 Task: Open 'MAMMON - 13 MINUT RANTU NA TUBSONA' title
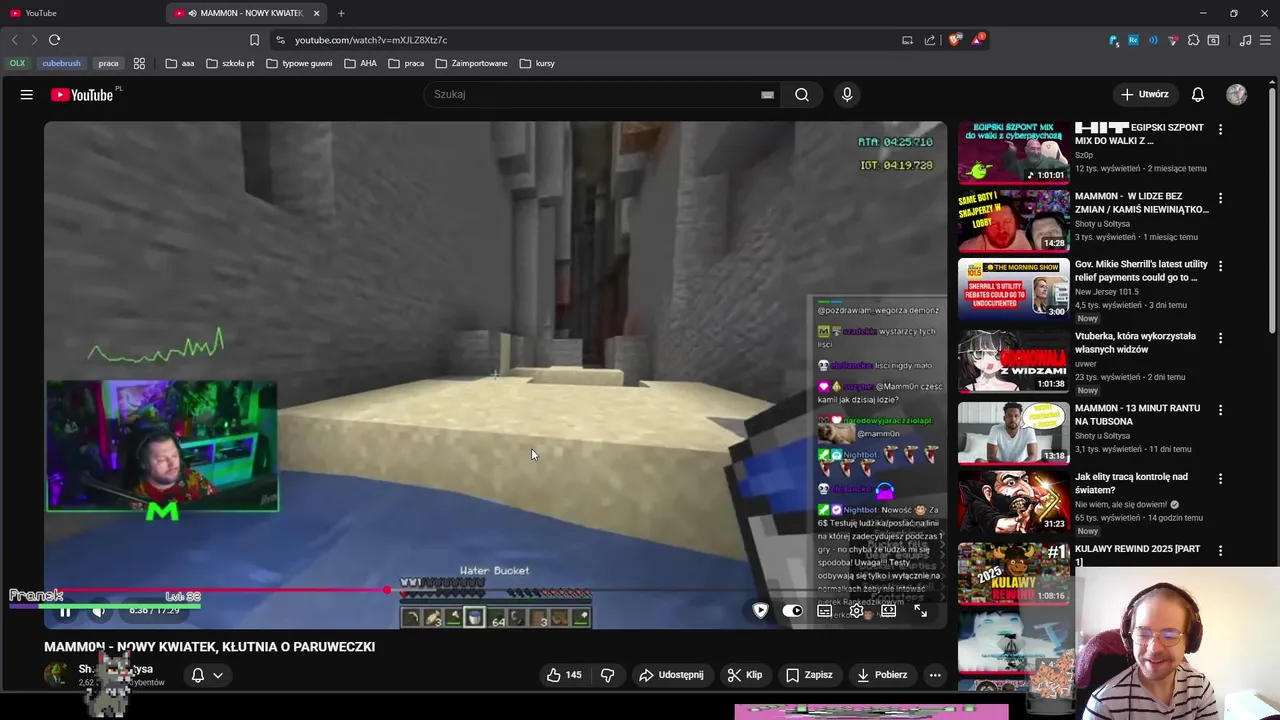point(1138,415)
